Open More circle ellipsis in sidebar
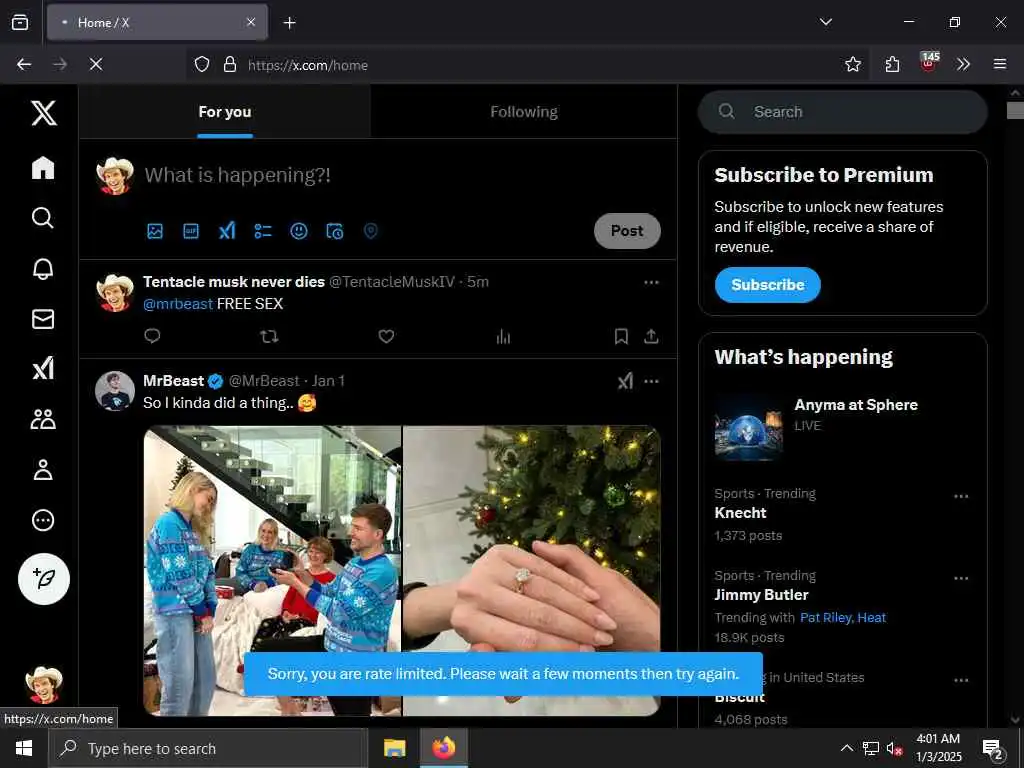 [43, 520]
